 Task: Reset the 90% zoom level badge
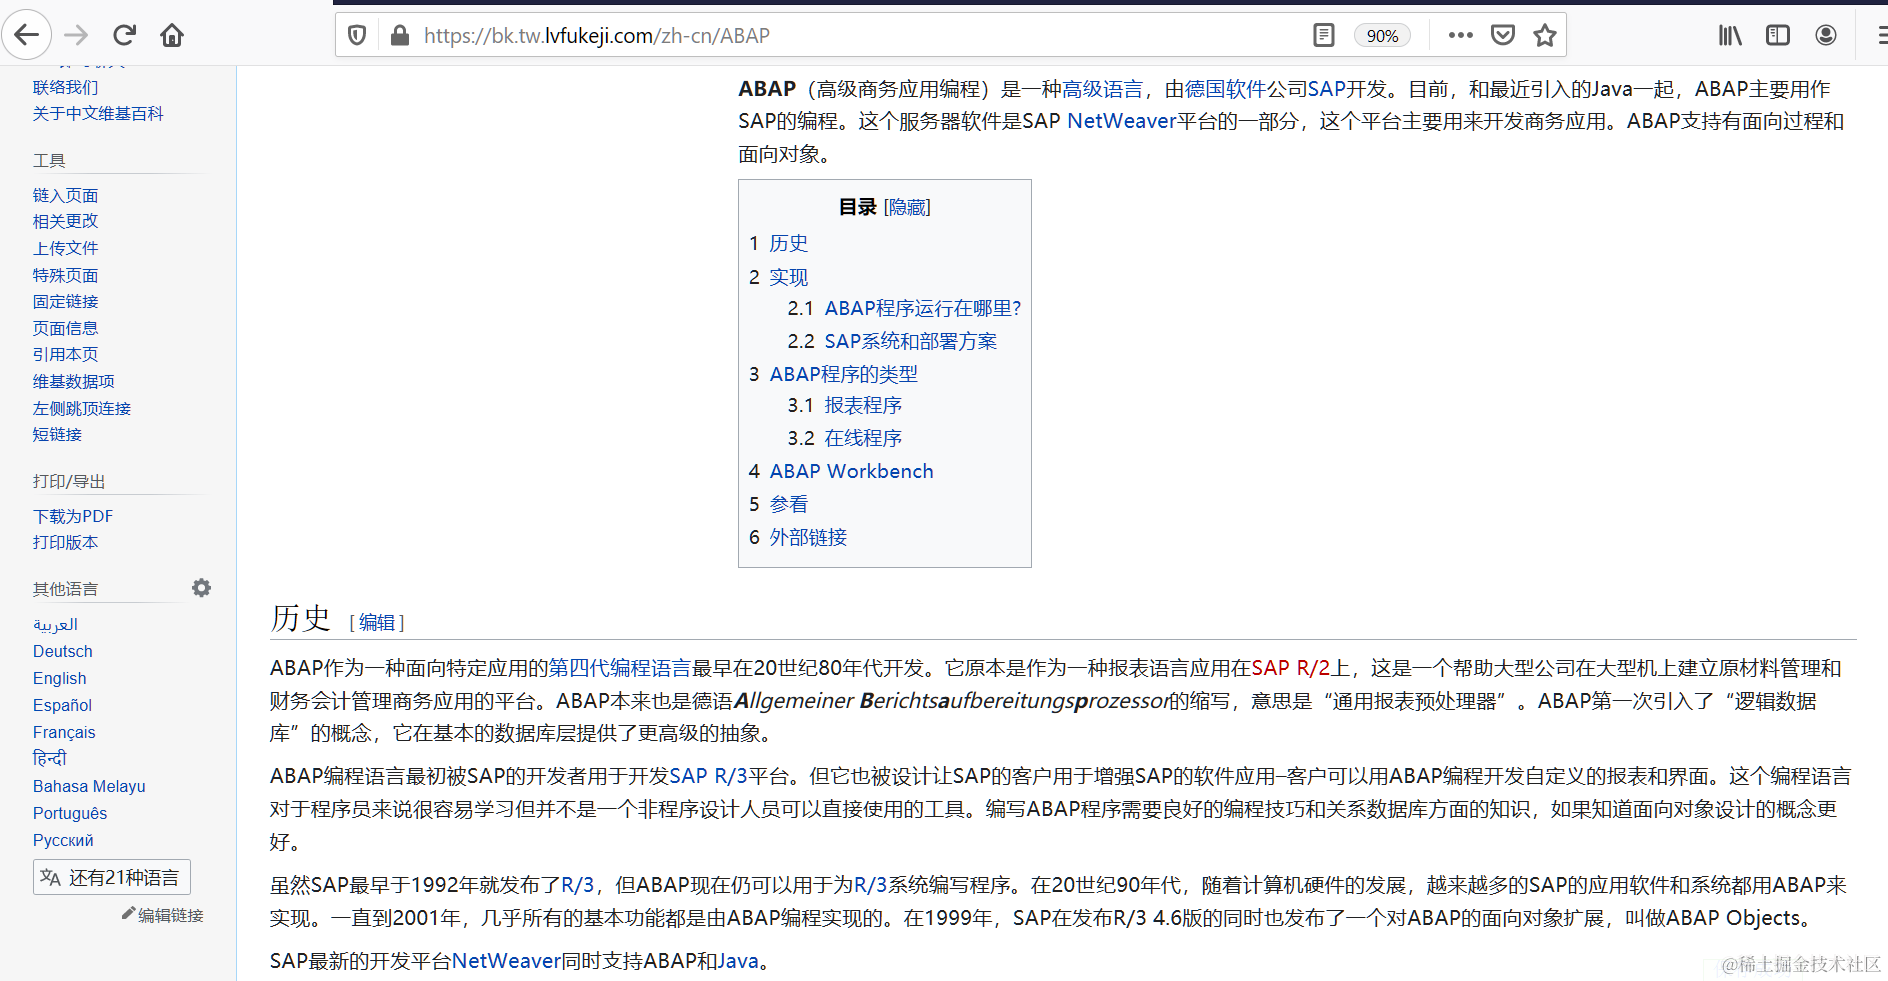(1382, 36)
